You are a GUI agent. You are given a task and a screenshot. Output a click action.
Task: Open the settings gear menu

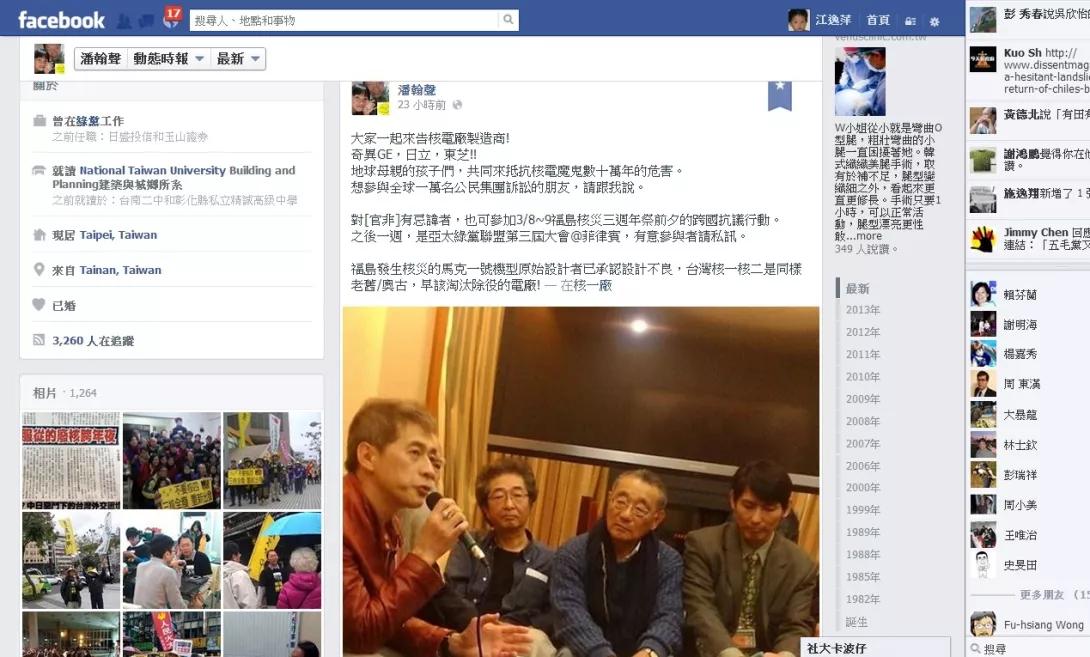pos(934,22)
